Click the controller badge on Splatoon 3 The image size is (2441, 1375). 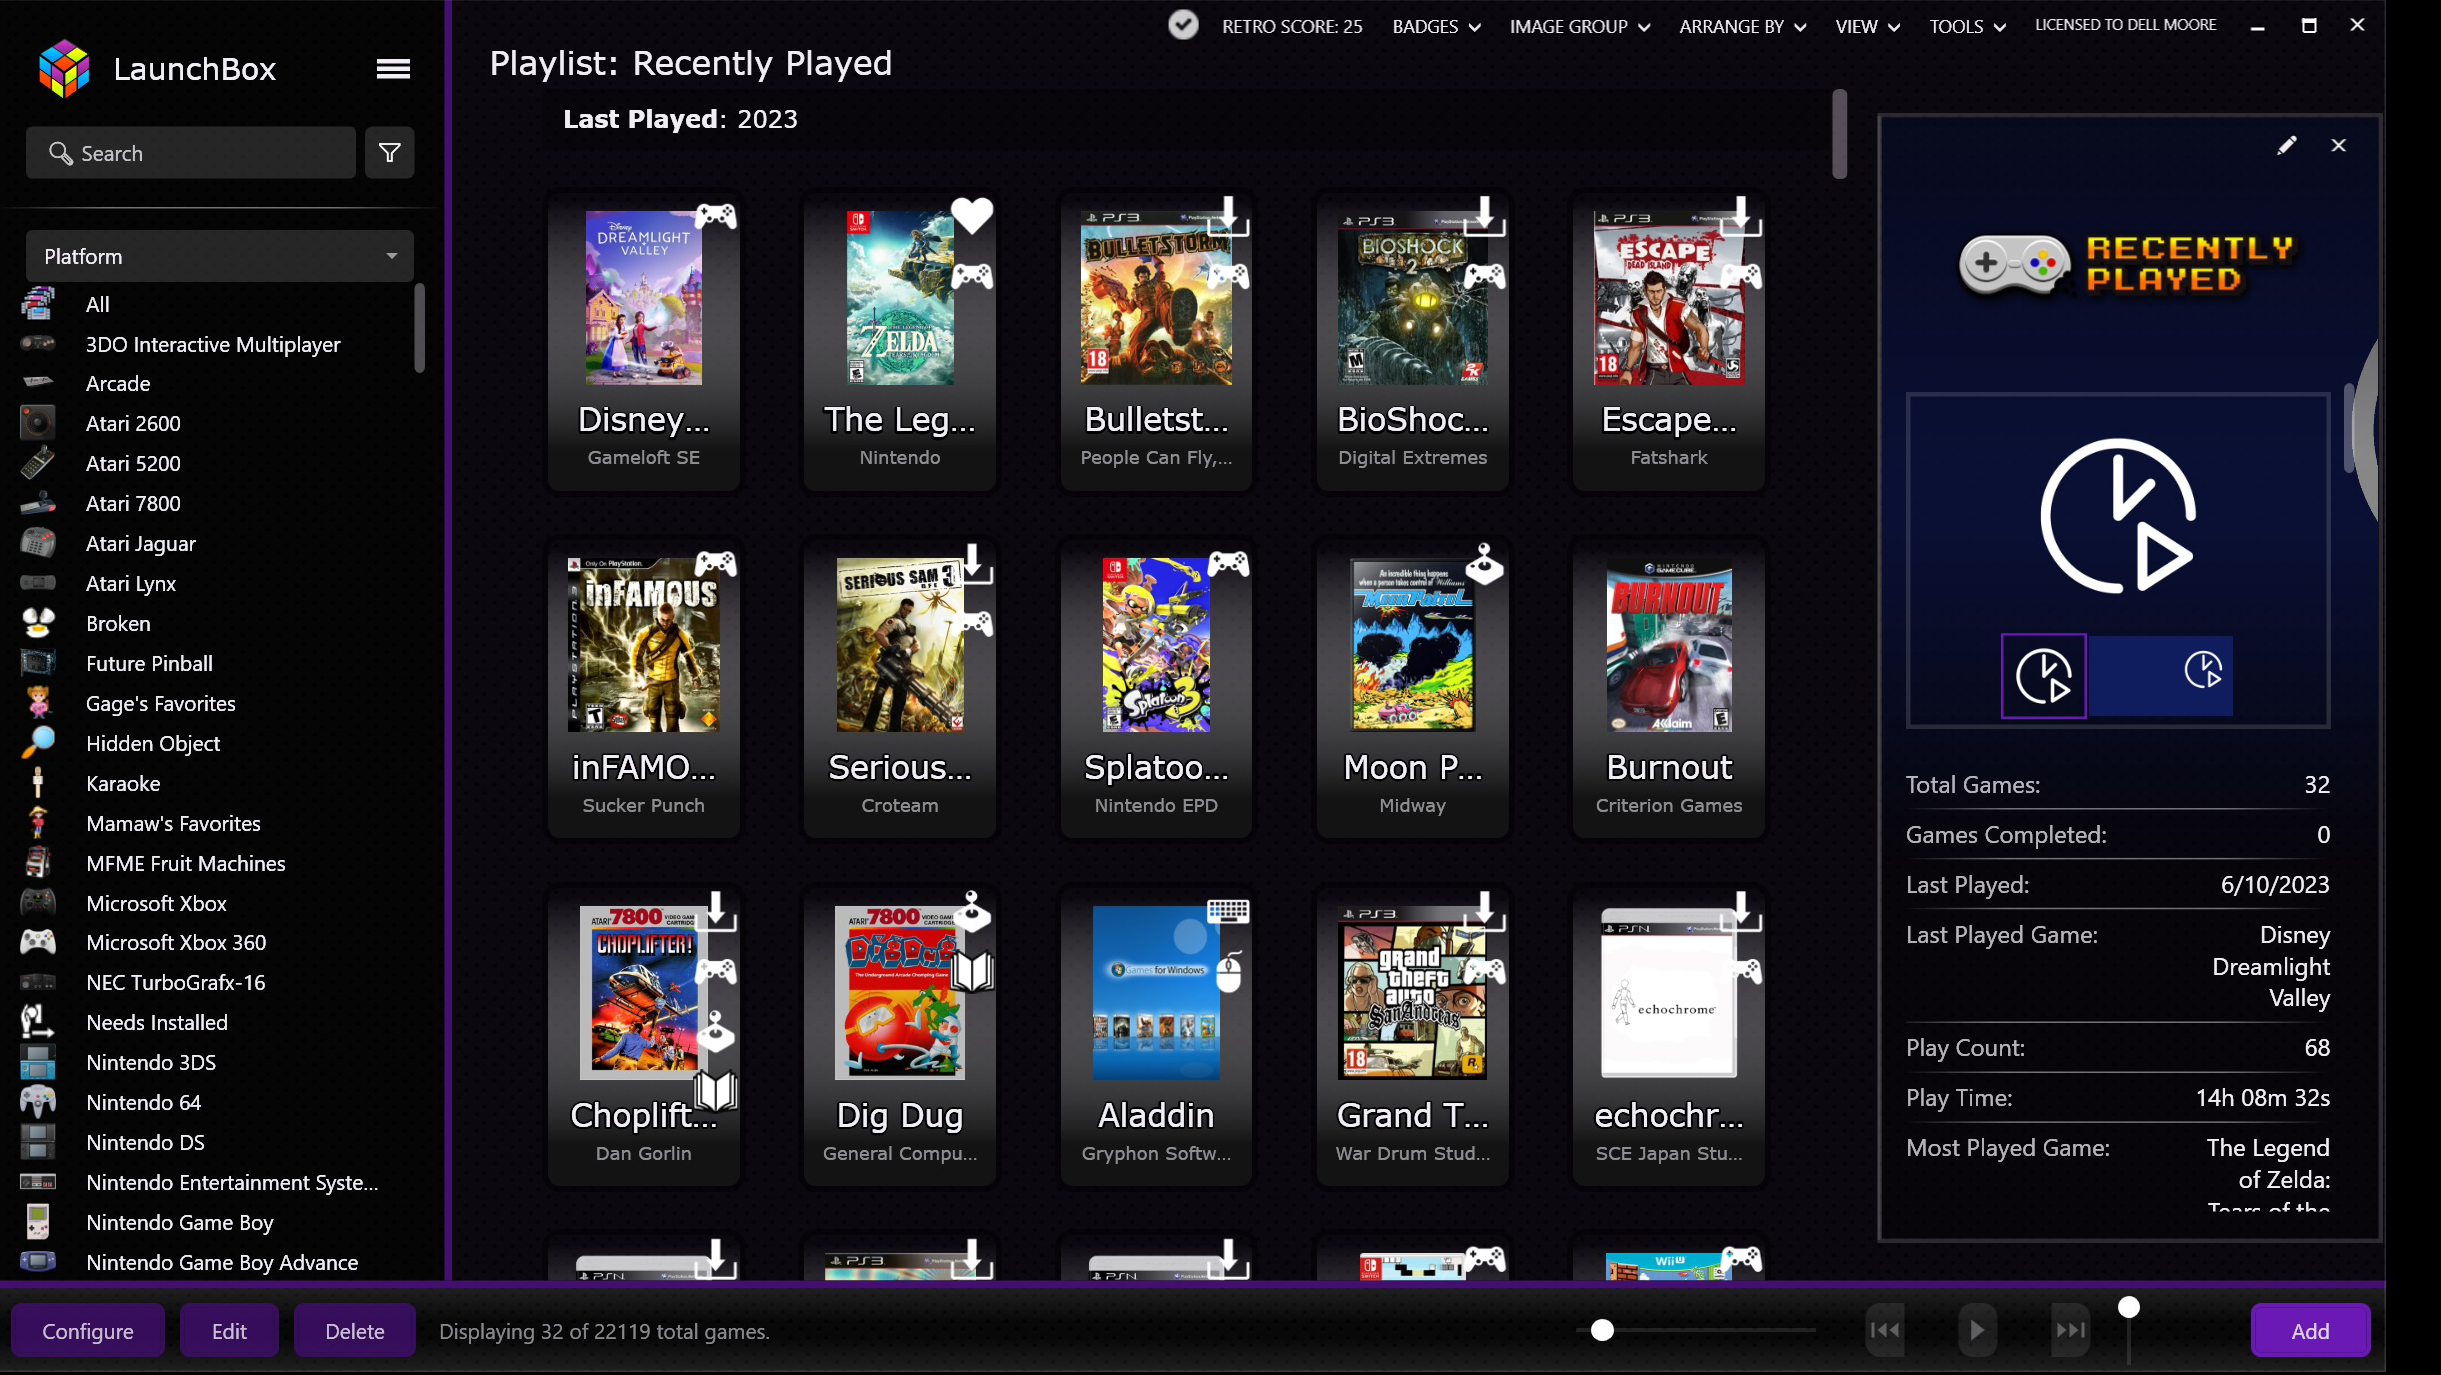[1228, 564]
